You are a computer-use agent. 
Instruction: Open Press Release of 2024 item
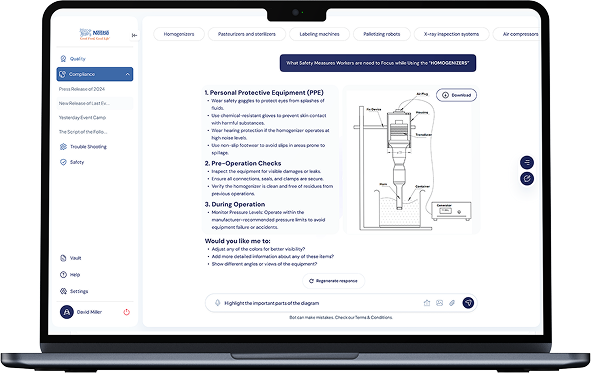click(x=82, y=89)
